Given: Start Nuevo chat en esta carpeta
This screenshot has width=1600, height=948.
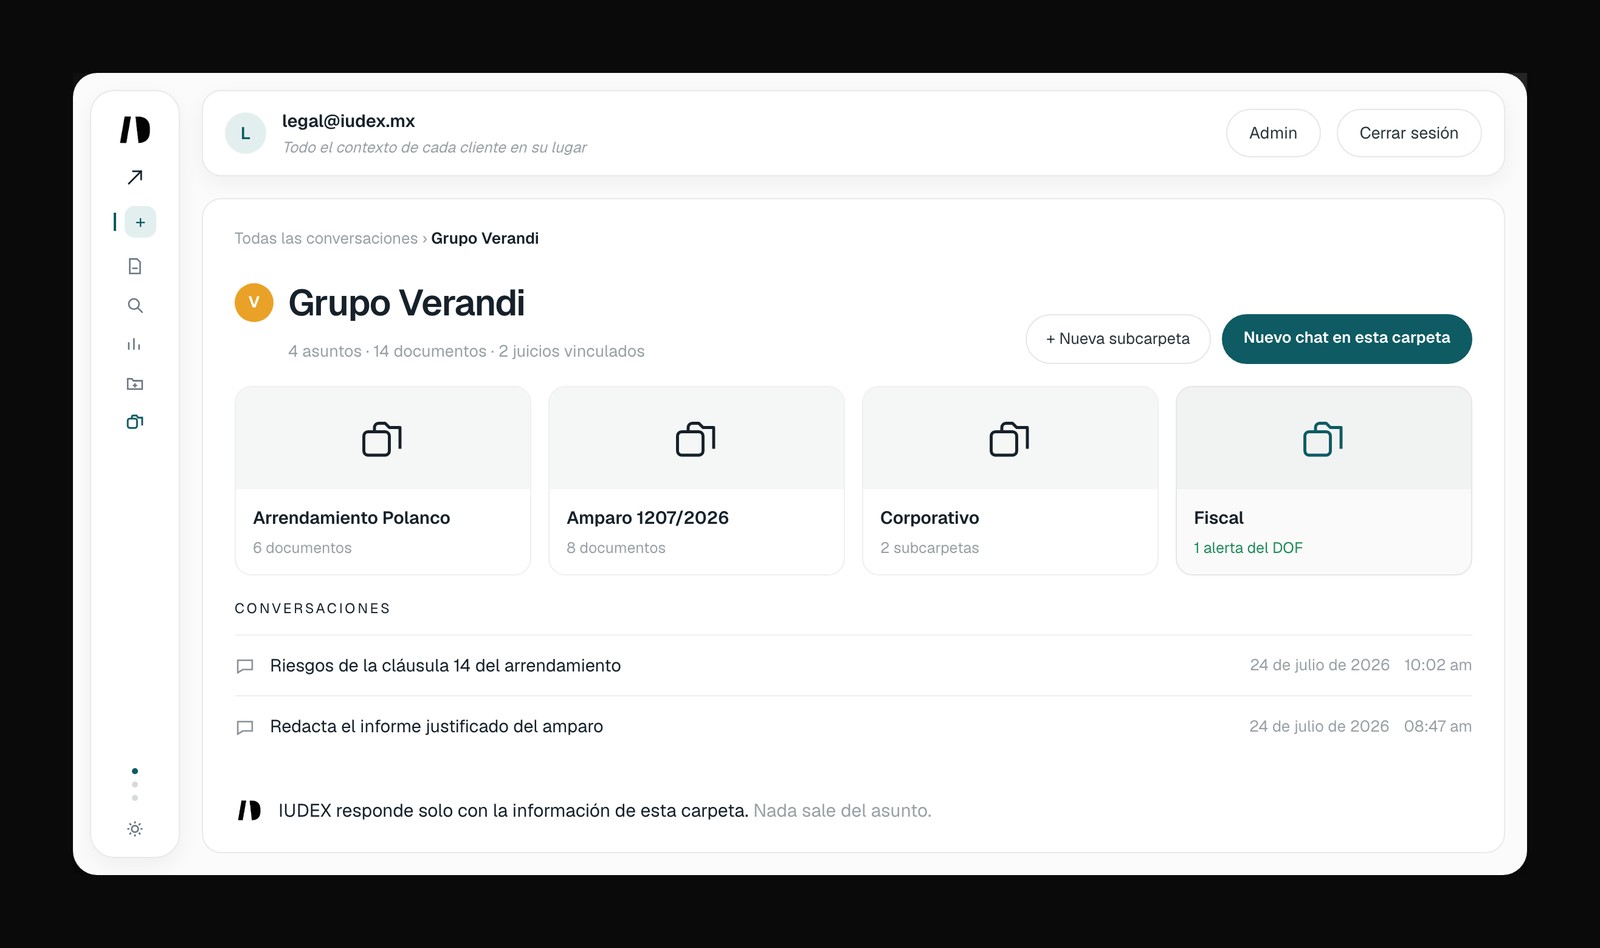Looking at the screenshot, I should (x=1347, y=338).
